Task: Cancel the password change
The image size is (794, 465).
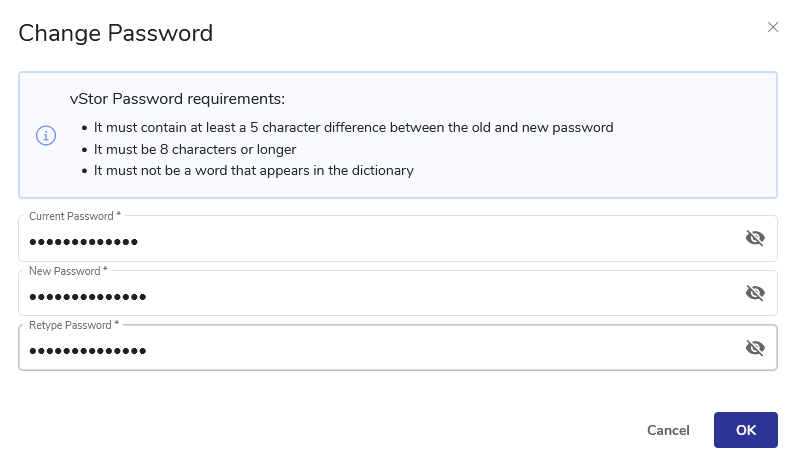Action: click(x=668, y=430)
